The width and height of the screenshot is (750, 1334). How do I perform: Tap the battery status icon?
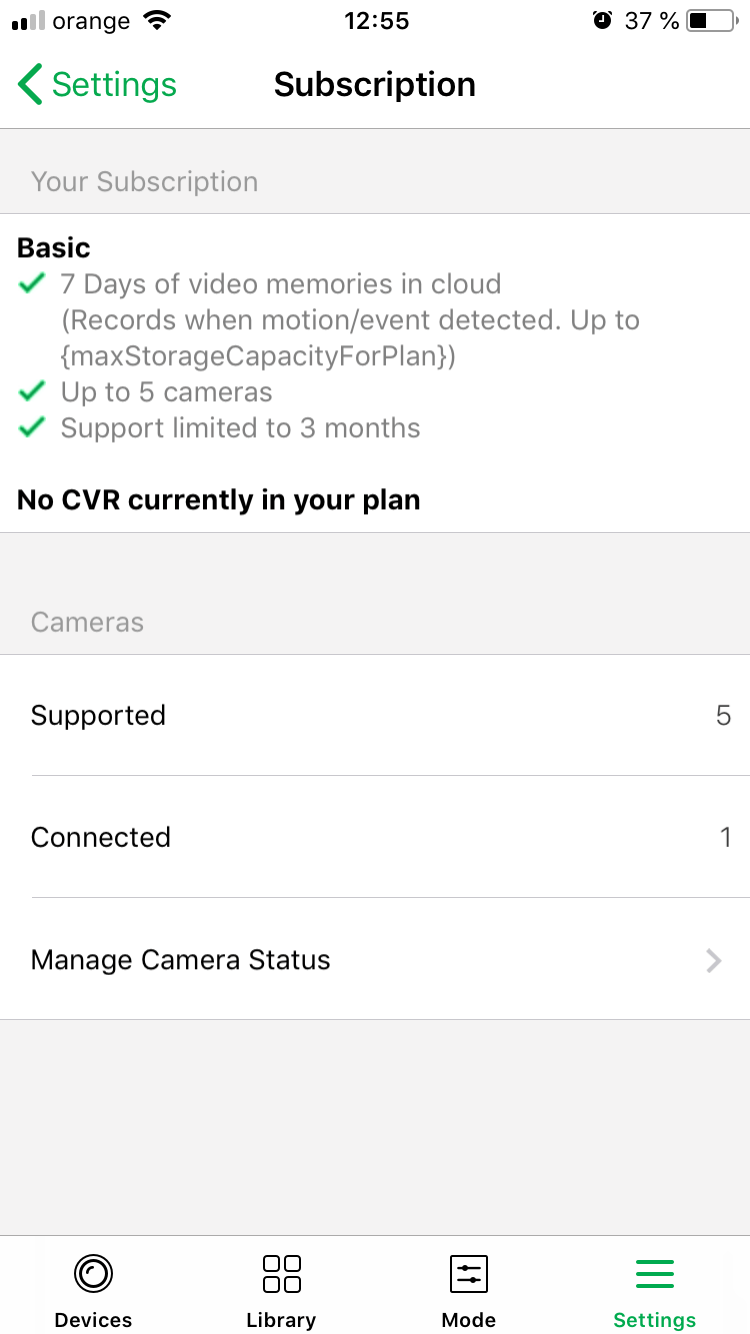(x=711, y=20)
